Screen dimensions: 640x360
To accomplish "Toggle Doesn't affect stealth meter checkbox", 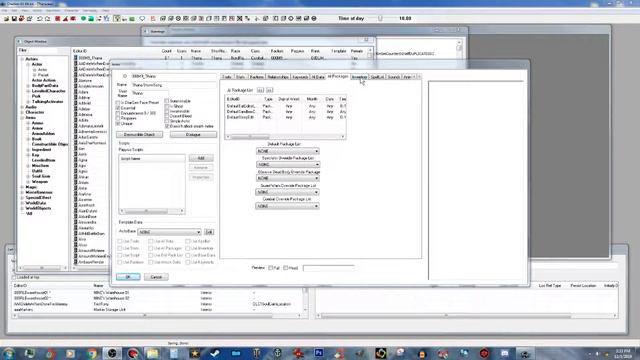I will (167, 126).
